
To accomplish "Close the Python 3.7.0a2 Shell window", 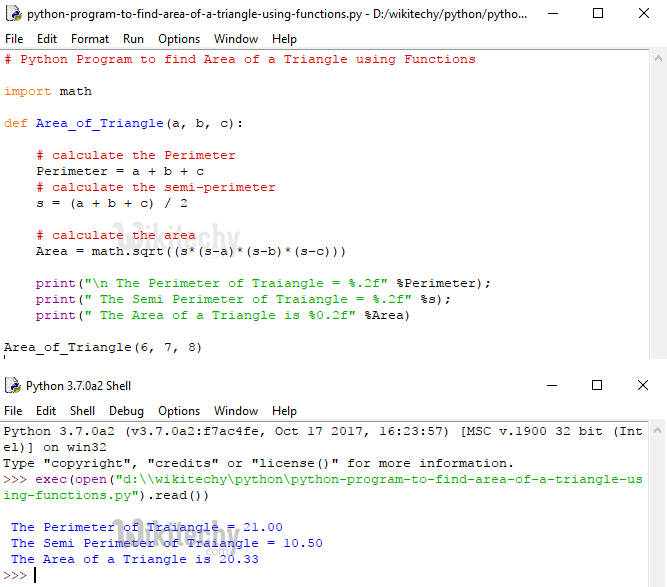I will click(x=642, y=386).
